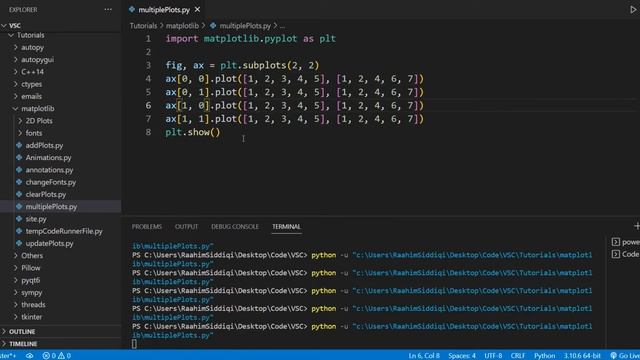This screenshot has width=640, height=360.
Task: Select interpreter 3.10.6 64-bit
Action: (x=582, y=356)
